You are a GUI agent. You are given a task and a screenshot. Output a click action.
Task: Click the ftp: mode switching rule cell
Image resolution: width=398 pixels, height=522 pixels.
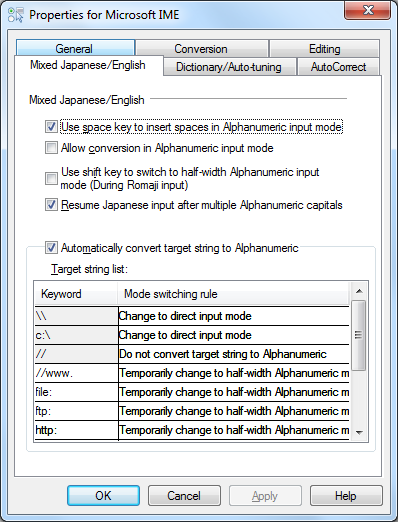coord(234,411)
